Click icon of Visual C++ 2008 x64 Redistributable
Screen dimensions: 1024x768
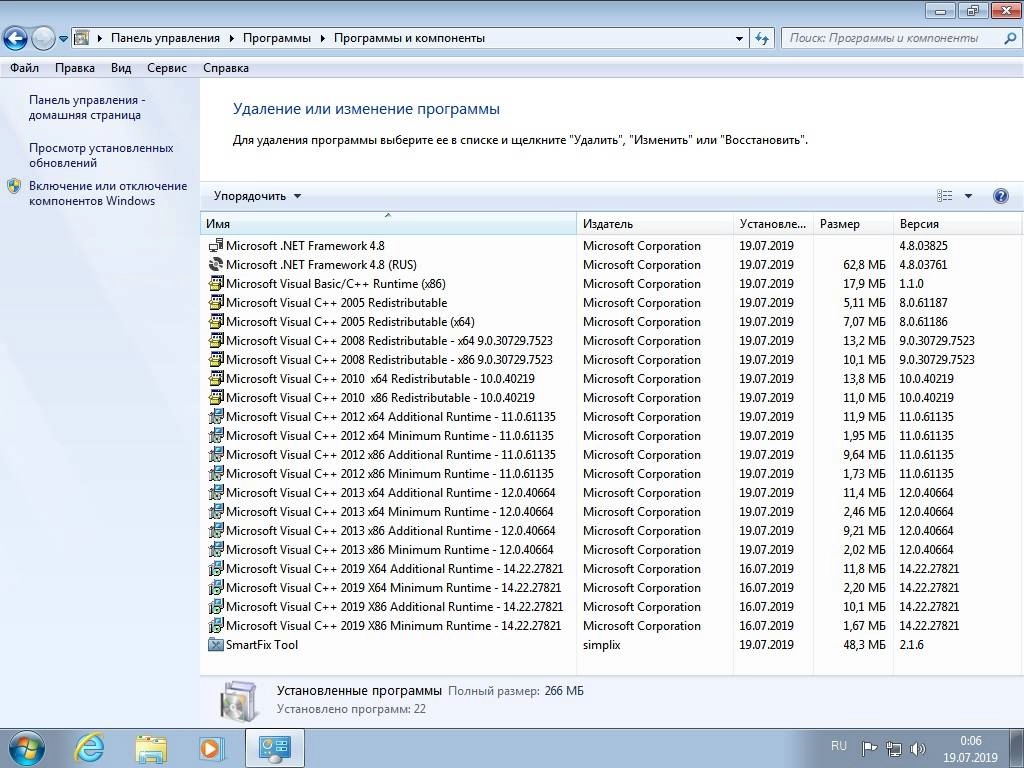[216, 340]
